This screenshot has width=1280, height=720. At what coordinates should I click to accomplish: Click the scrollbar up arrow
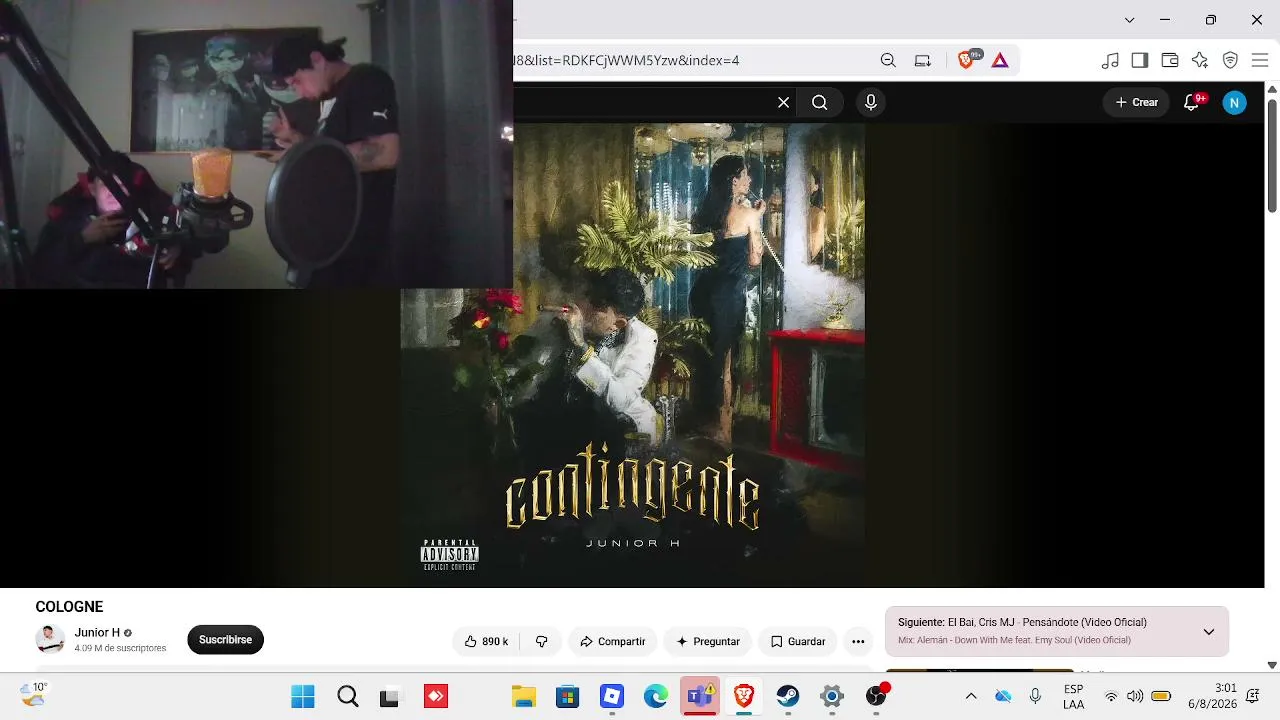(x=1272, y=88)
